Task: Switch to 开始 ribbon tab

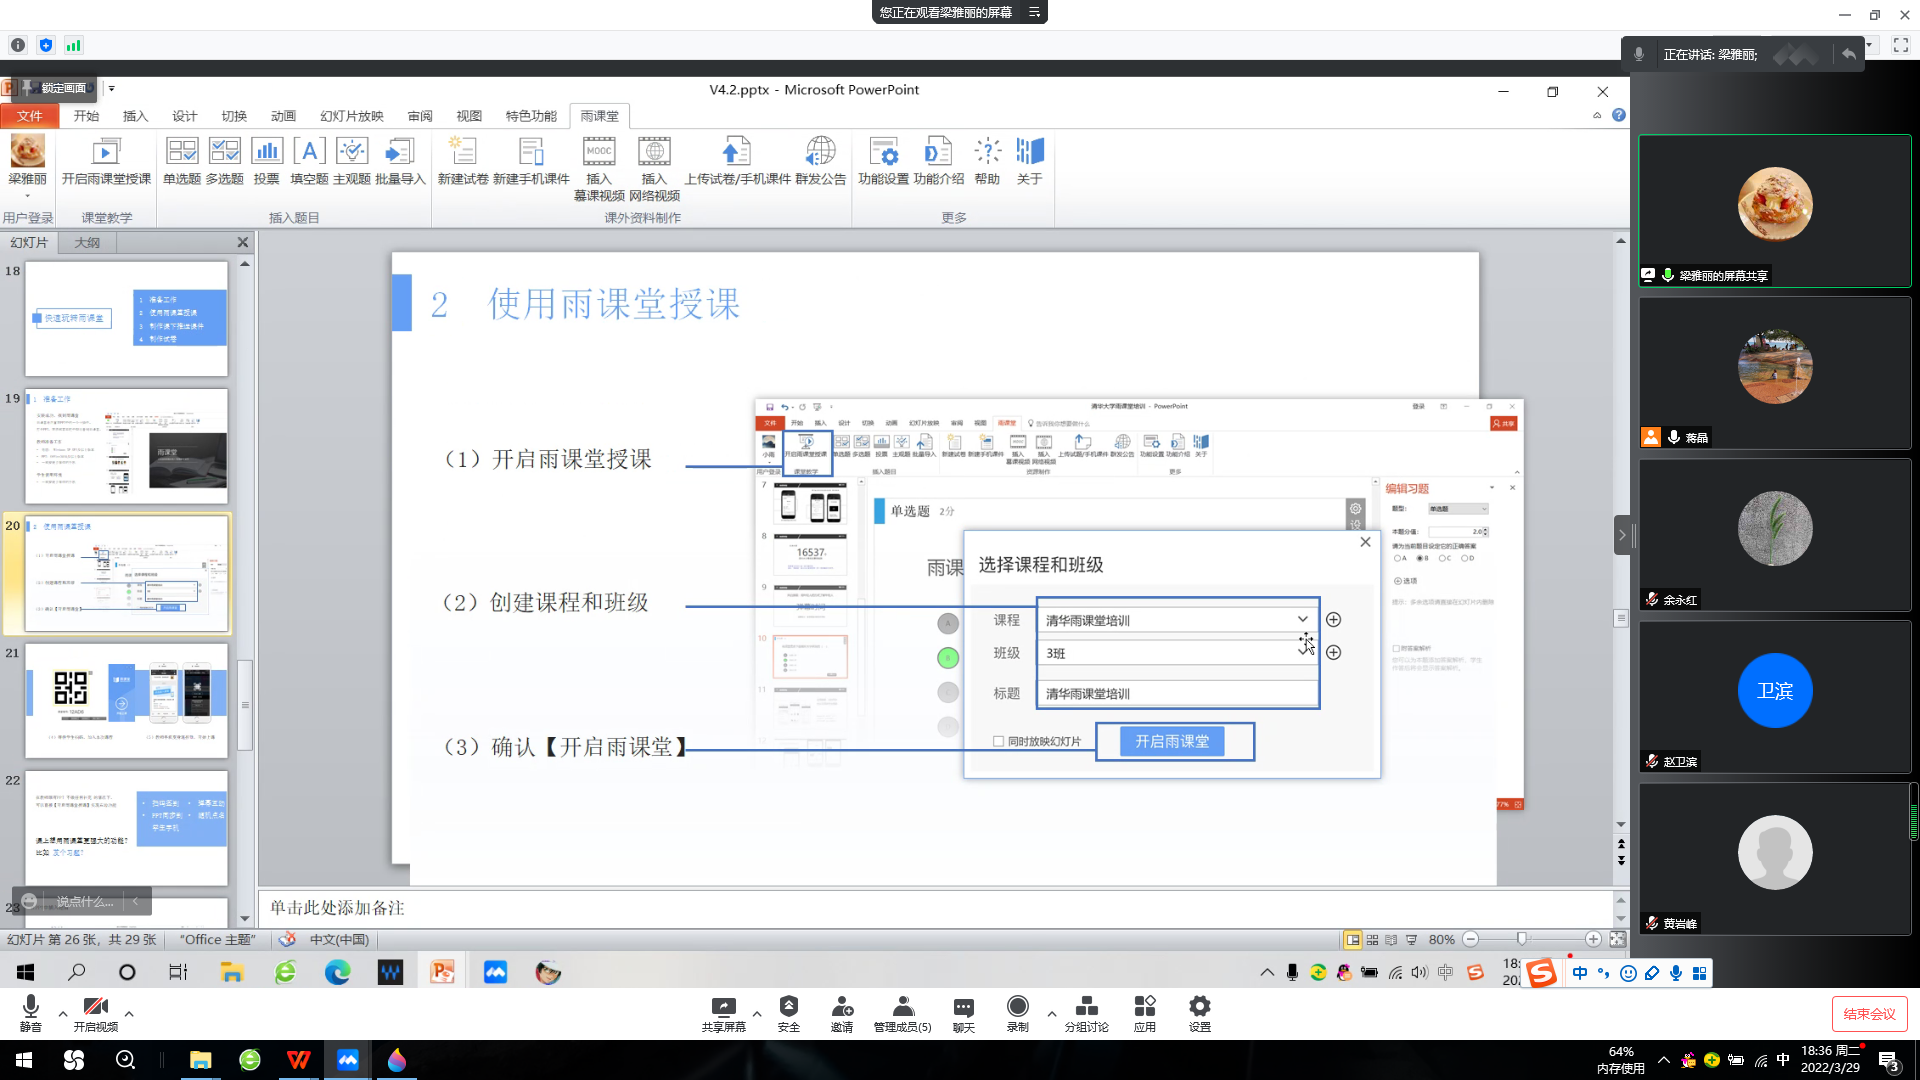Action: 86,116
